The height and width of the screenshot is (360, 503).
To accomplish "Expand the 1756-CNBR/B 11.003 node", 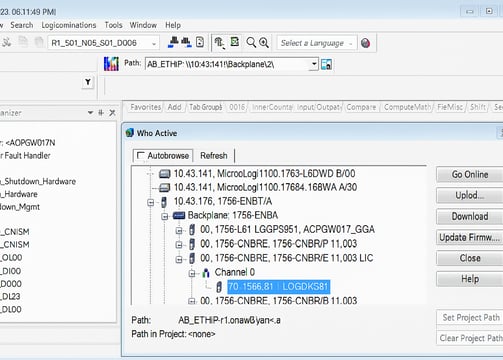I will coord(192,301).
